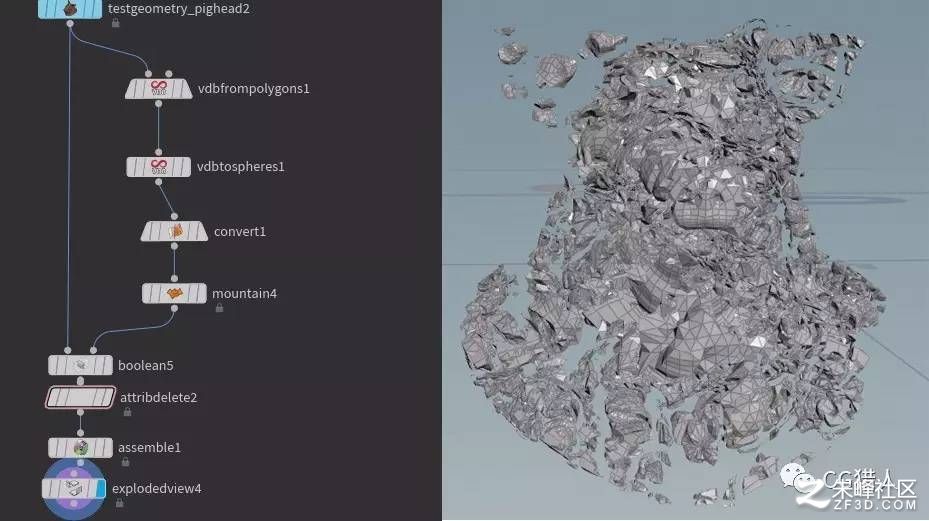This screenshot has height=521, width=929.
Task: Click the output connector below convert1
Action: 174,245
